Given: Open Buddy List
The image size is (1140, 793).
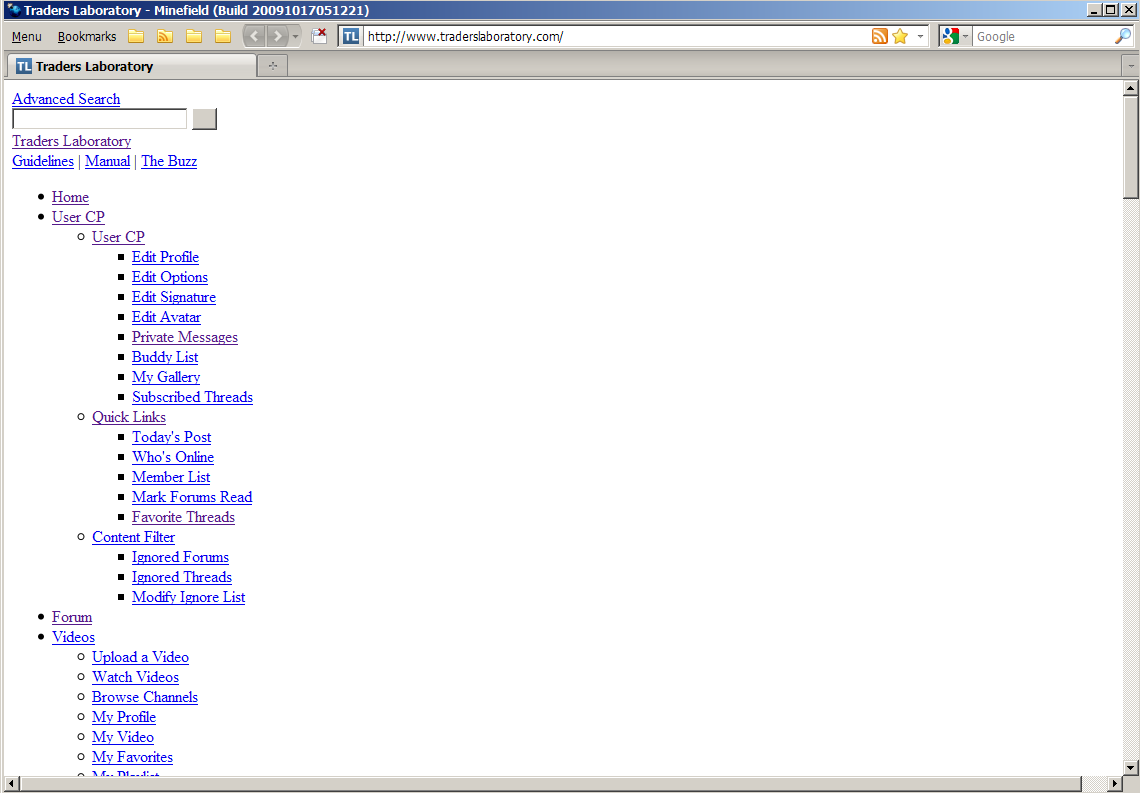Looking at the screenshot, I should click(x=165, y=357).
